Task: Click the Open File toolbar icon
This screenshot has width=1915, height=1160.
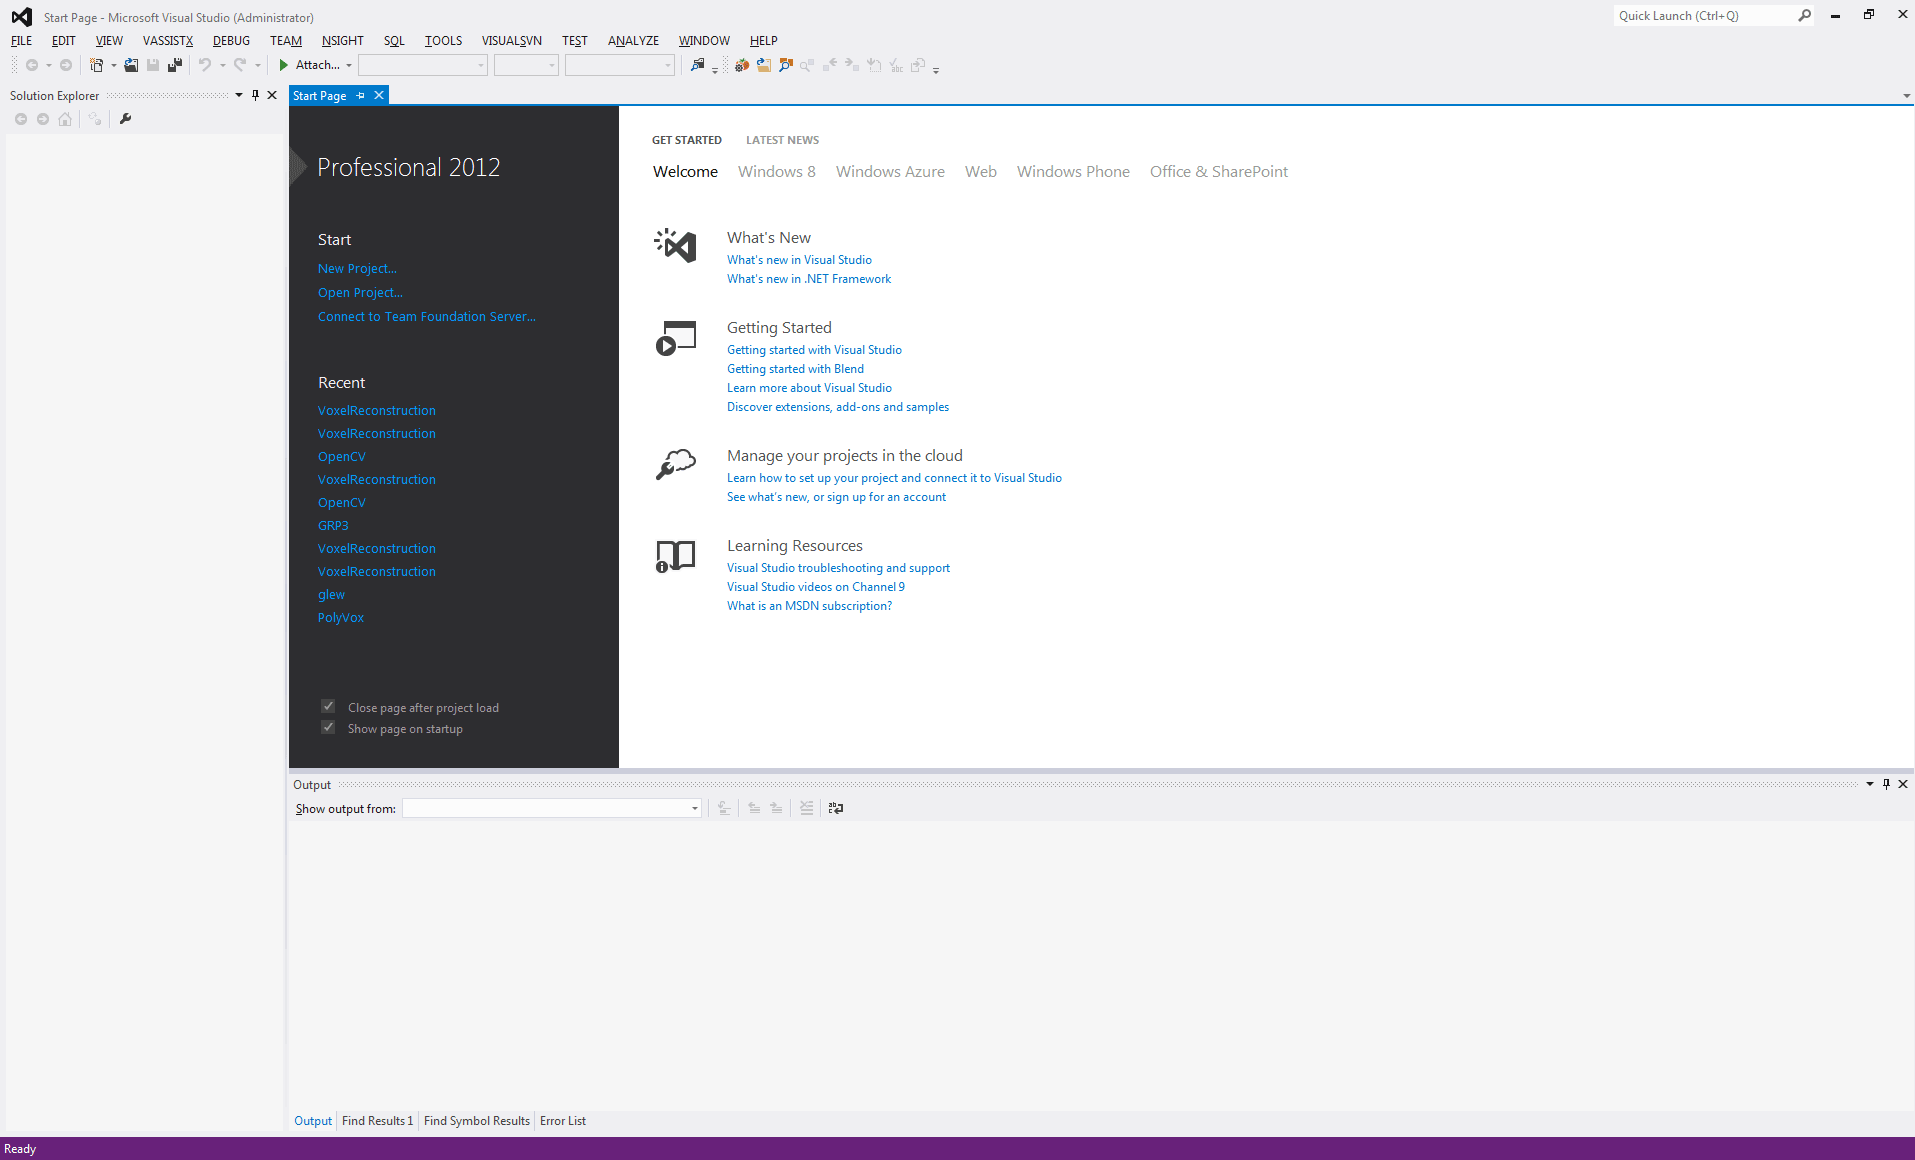Action: (131, 65)
